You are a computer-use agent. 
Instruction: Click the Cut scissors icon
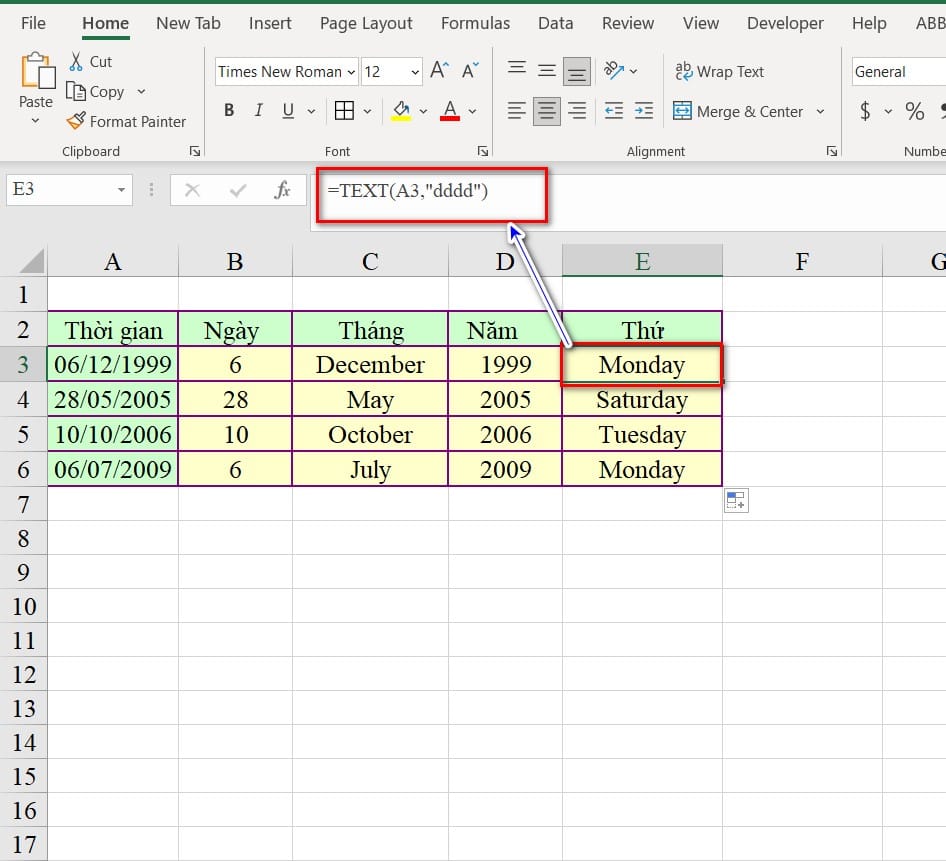pos(76,62)
